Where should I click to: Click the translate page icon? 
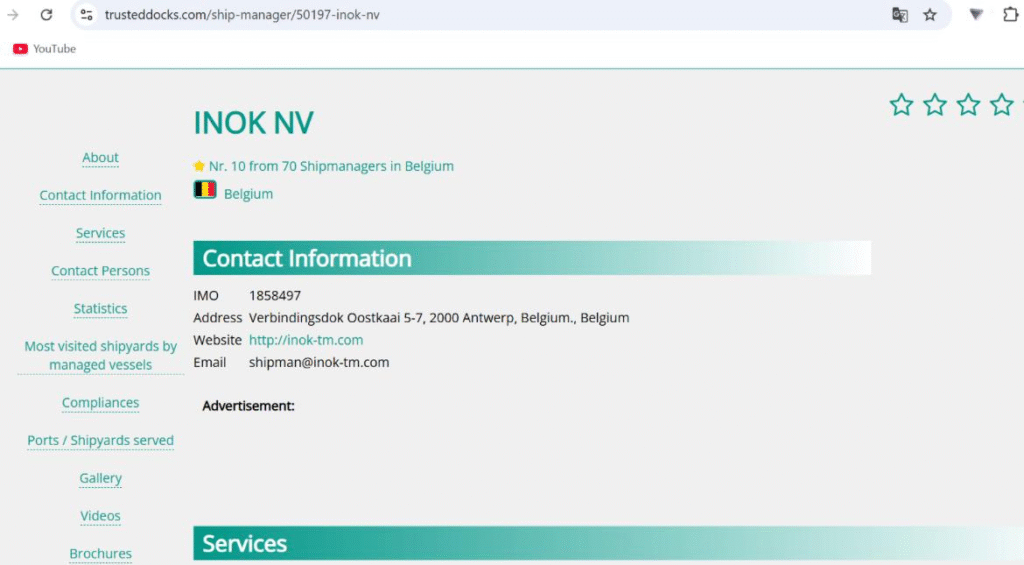tap(900, 15)
